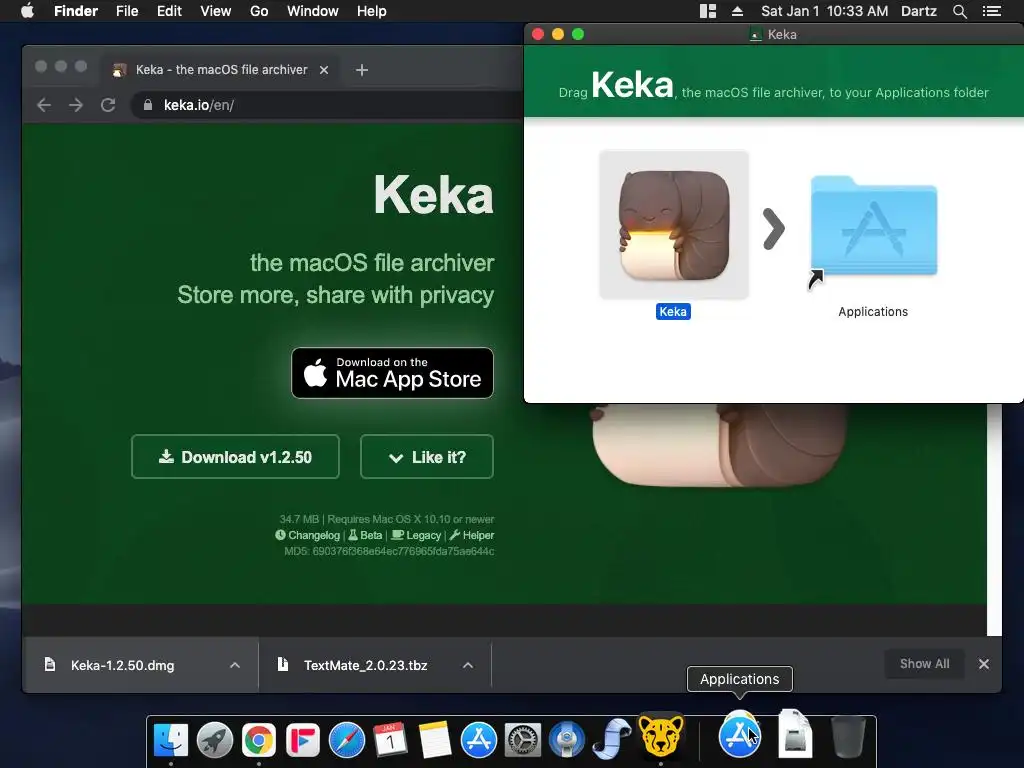Expand options for TextMate_2.0.23.tbz download
The height and width of the screenshot is (768, 1024).
468,665
